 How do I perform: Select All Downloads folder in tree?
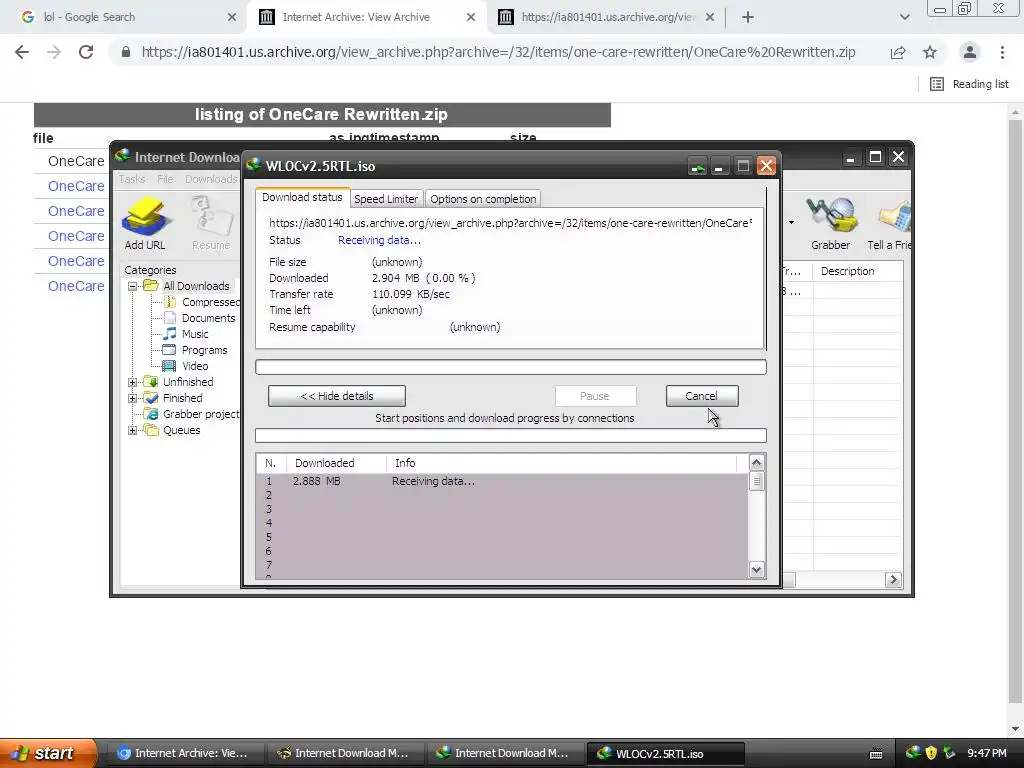tap(187, 286)
